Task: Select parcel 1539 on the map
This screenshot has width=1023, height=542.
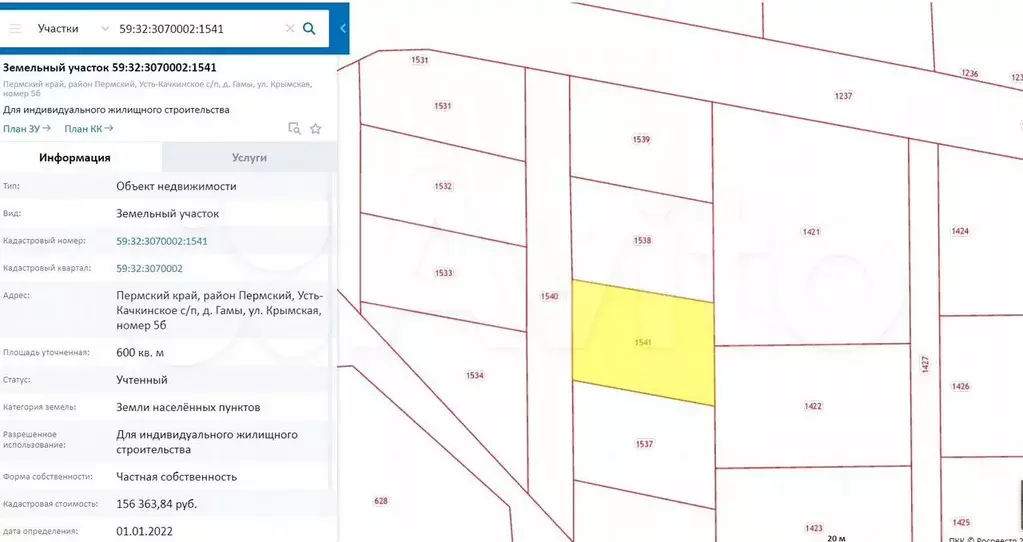Action: pos(641,139)
